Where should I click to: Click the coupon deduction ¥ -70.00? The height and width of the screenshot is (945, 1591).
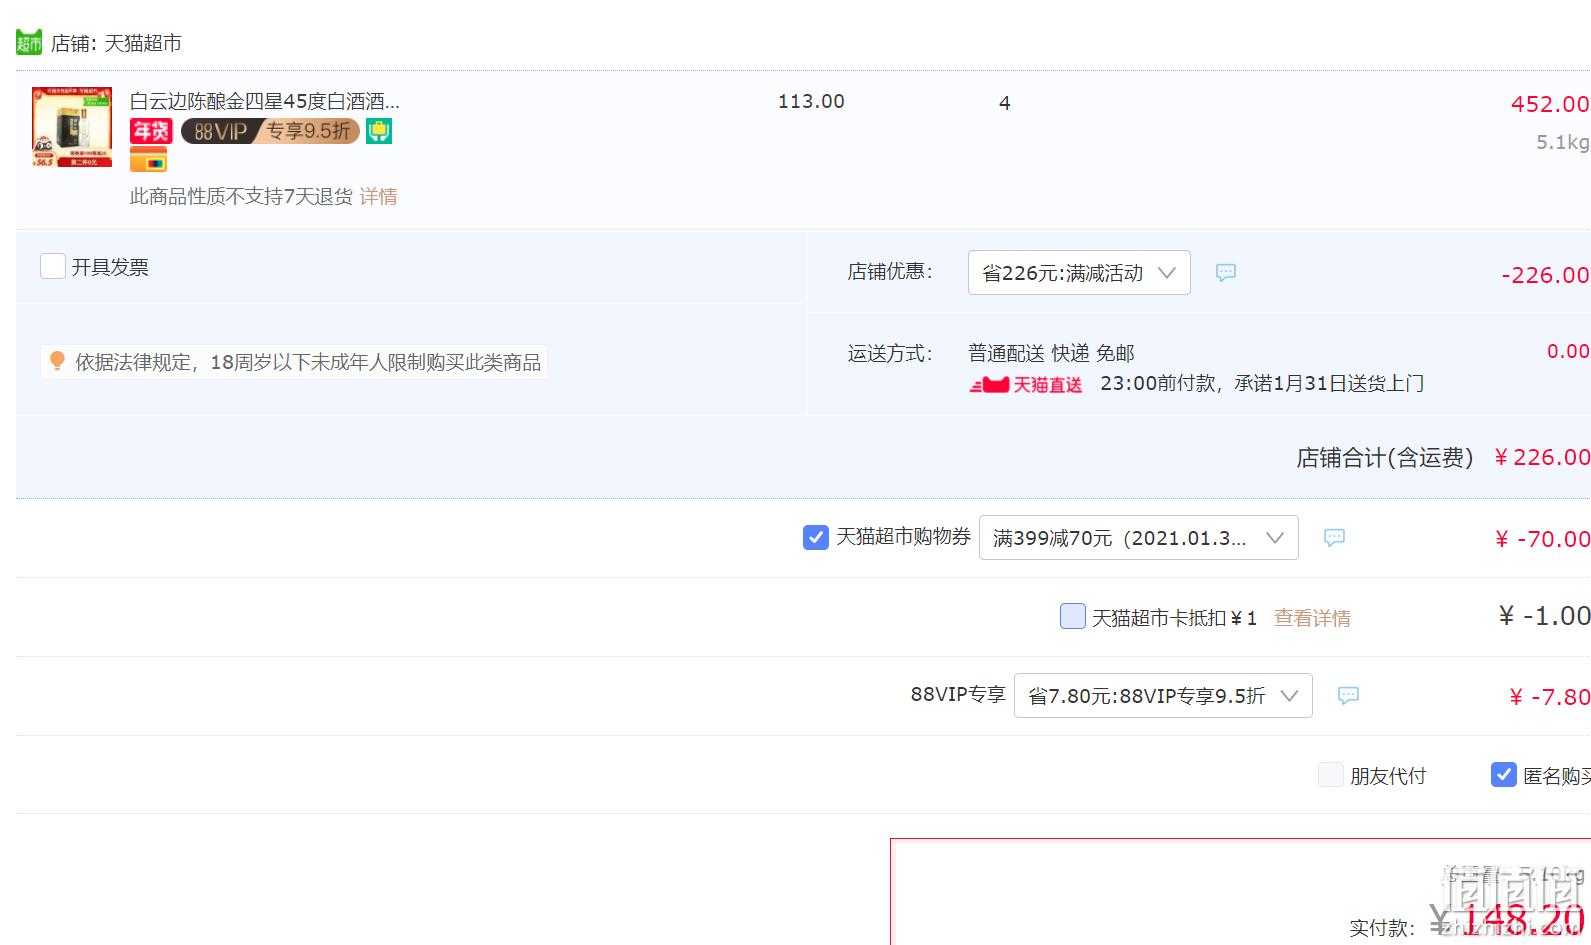tap(1542, 539)
